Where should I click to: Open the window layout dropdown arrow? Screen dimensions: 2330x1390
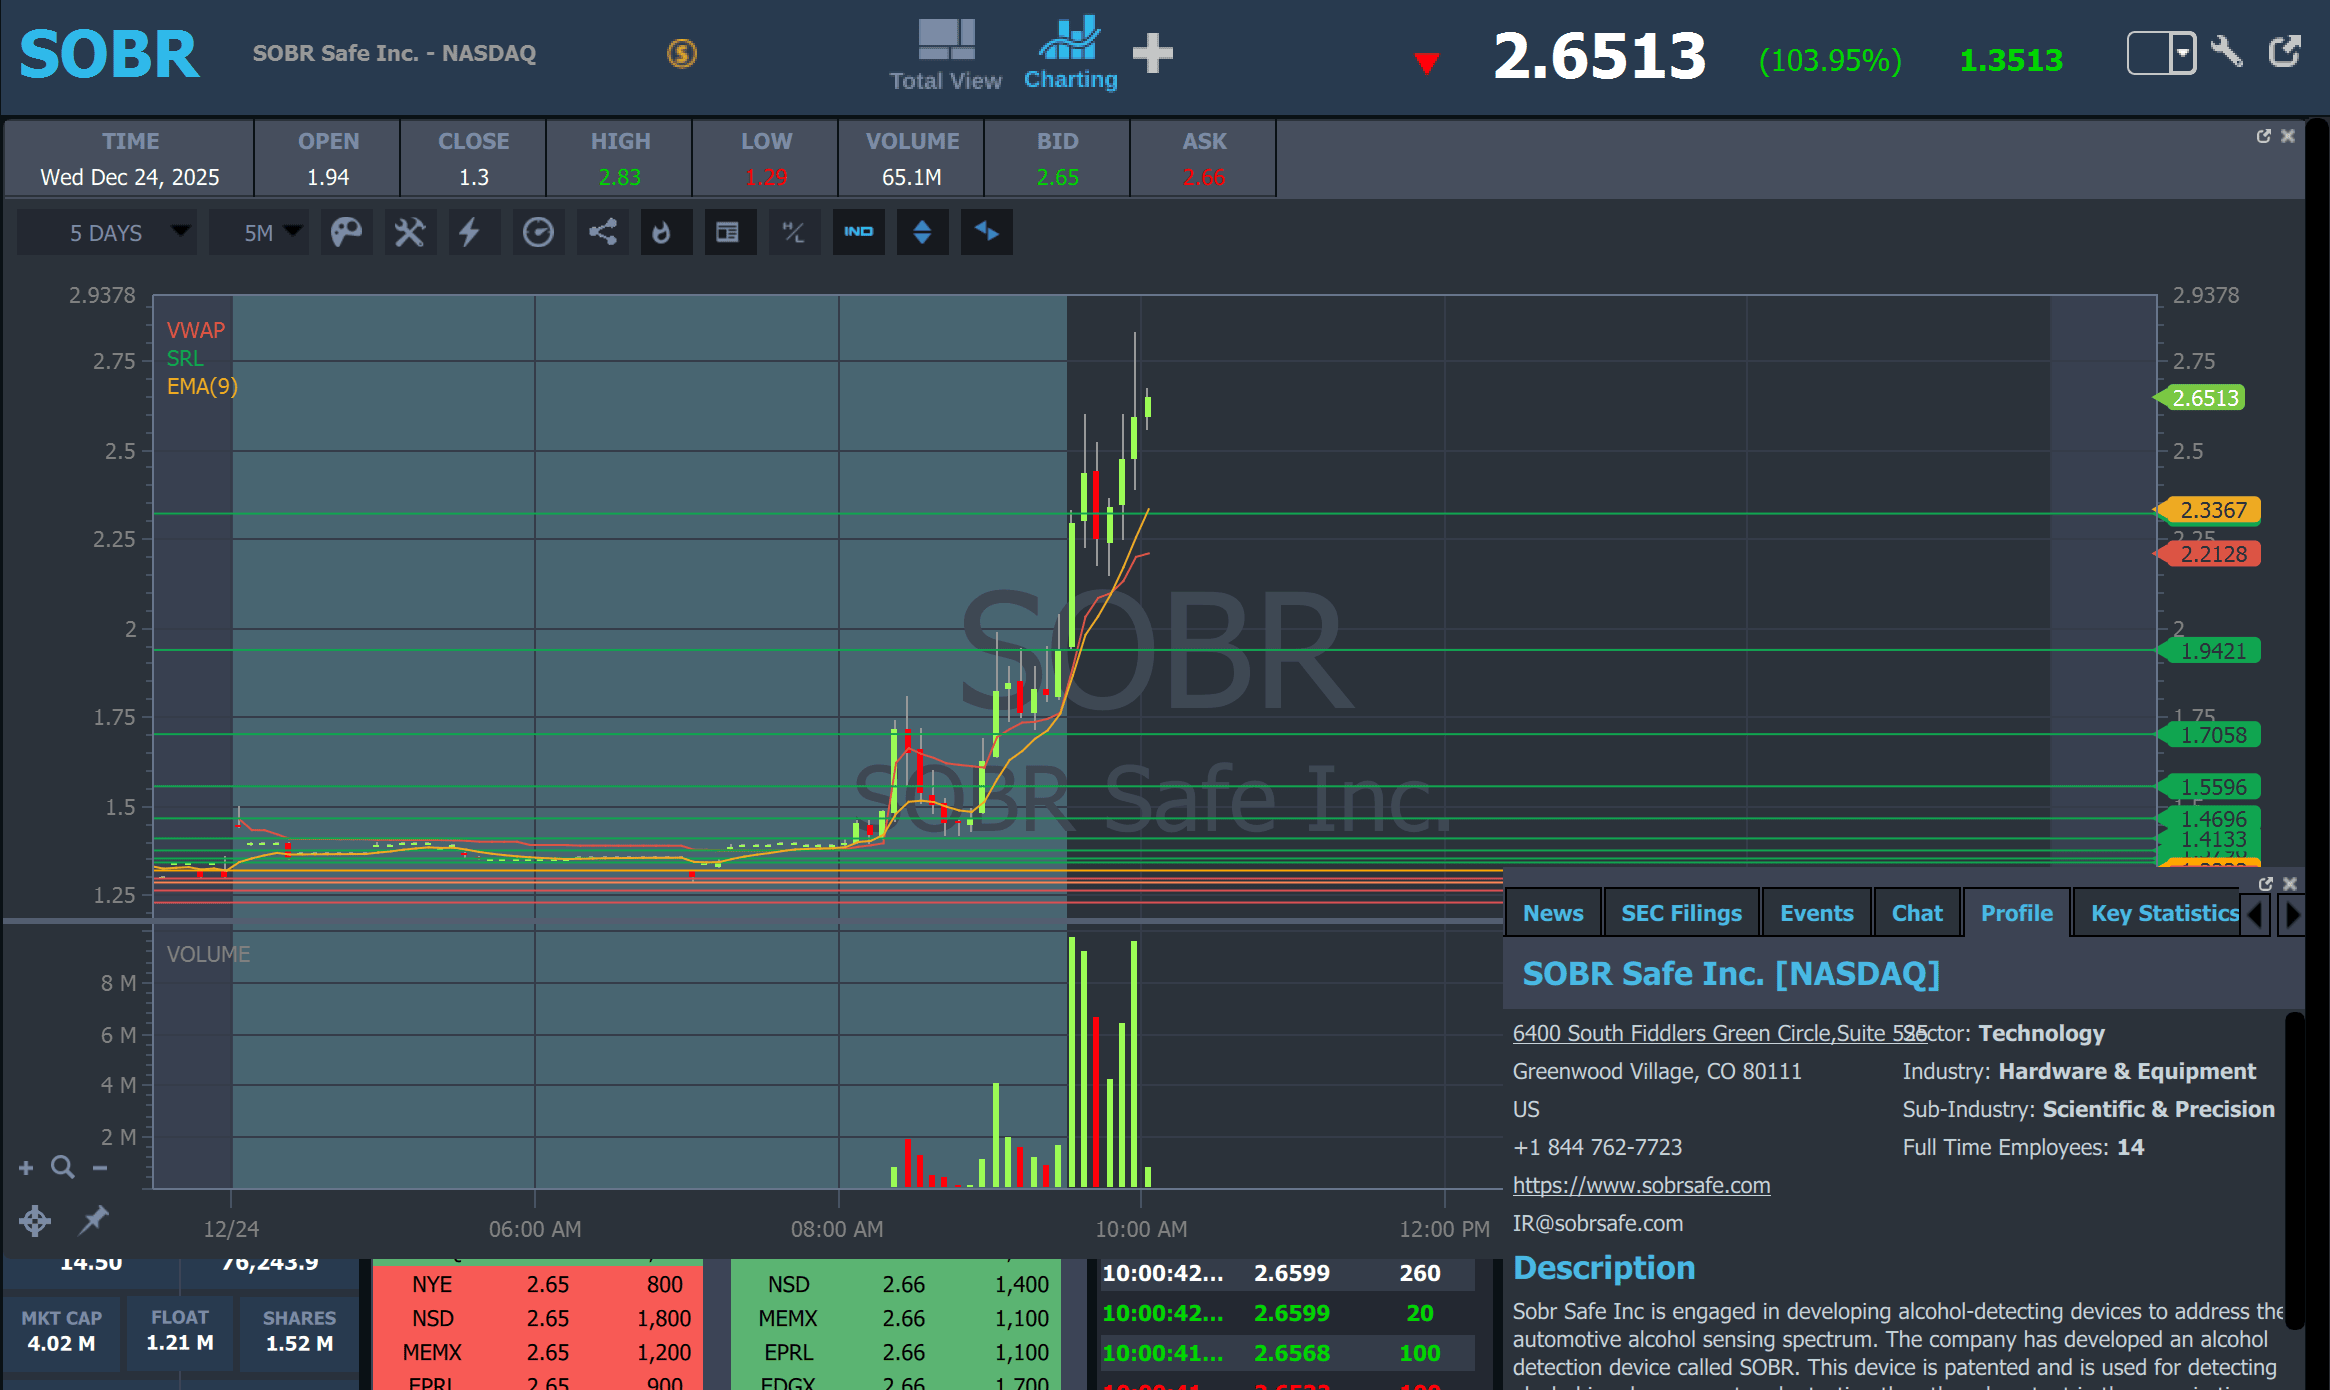(2183, 53)
